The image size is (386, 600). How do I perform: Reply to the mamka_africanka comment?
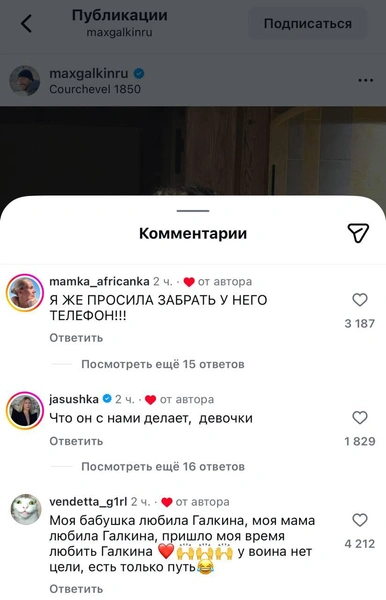[x=76, y=338]
